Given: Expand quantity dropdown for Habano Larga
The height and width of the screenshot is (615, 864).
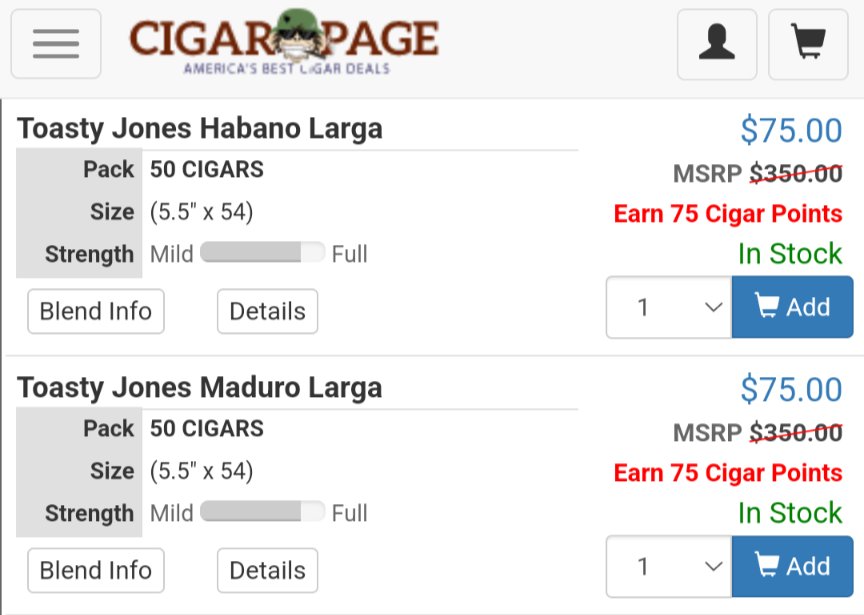Looking at the screenshot, I should tap(669, 307).
